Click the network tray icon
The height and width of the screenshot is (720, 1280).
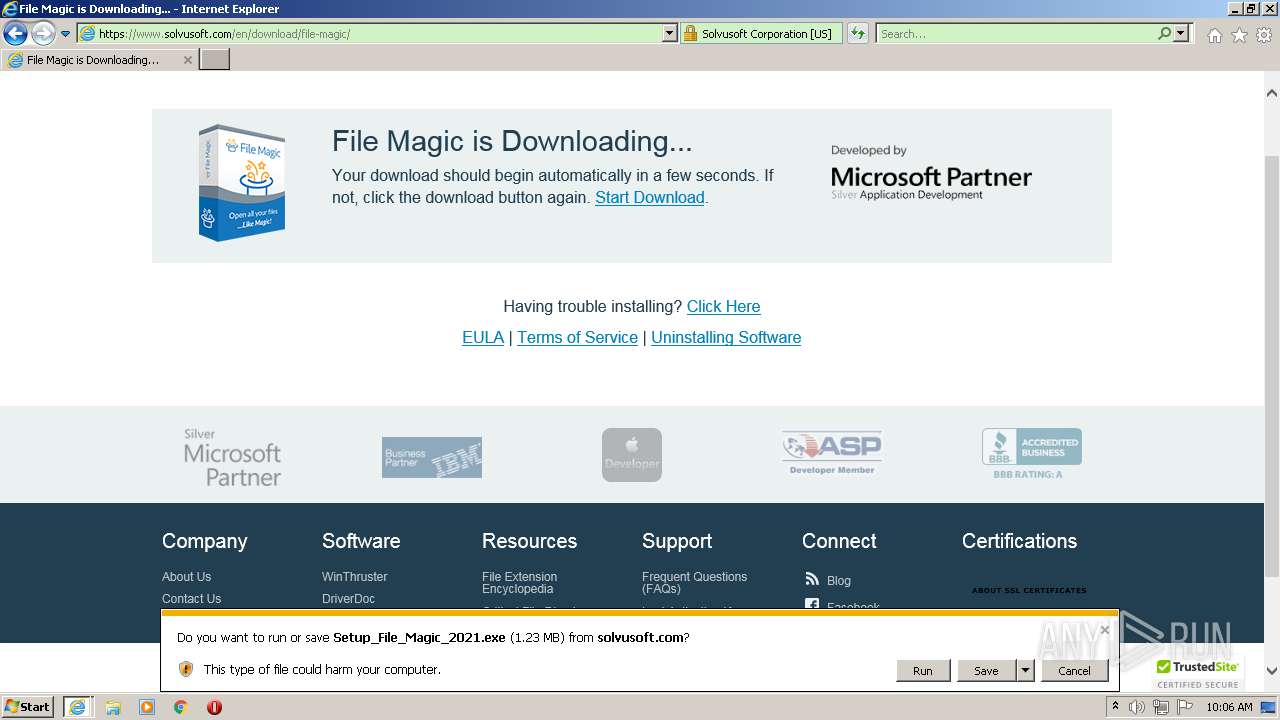click(x=1161, y=707)
